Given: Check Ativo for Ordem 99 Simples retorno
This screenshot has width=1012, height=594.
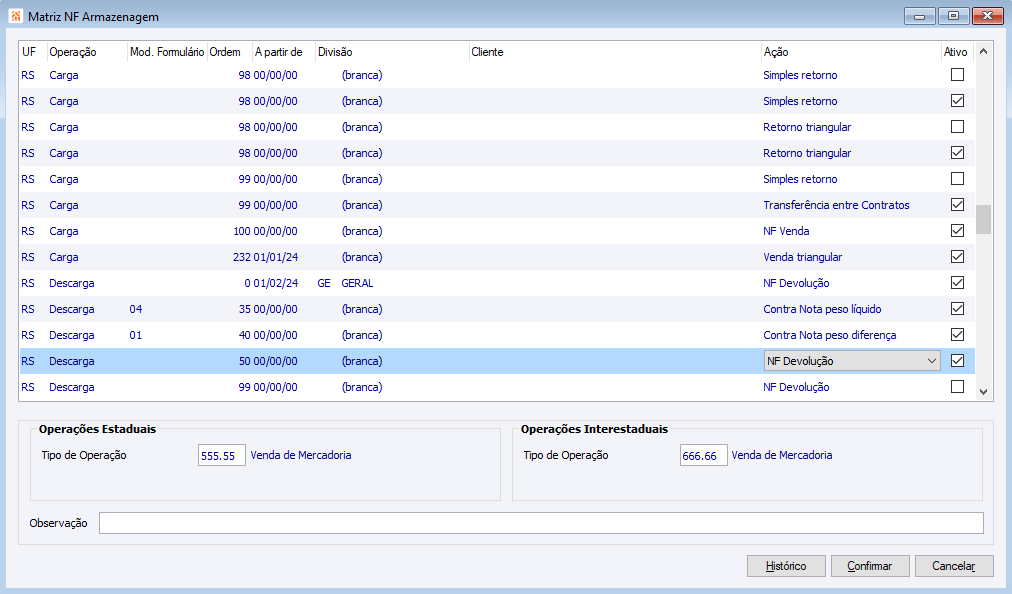Looking at the screenshot, I should coord(957,178).
